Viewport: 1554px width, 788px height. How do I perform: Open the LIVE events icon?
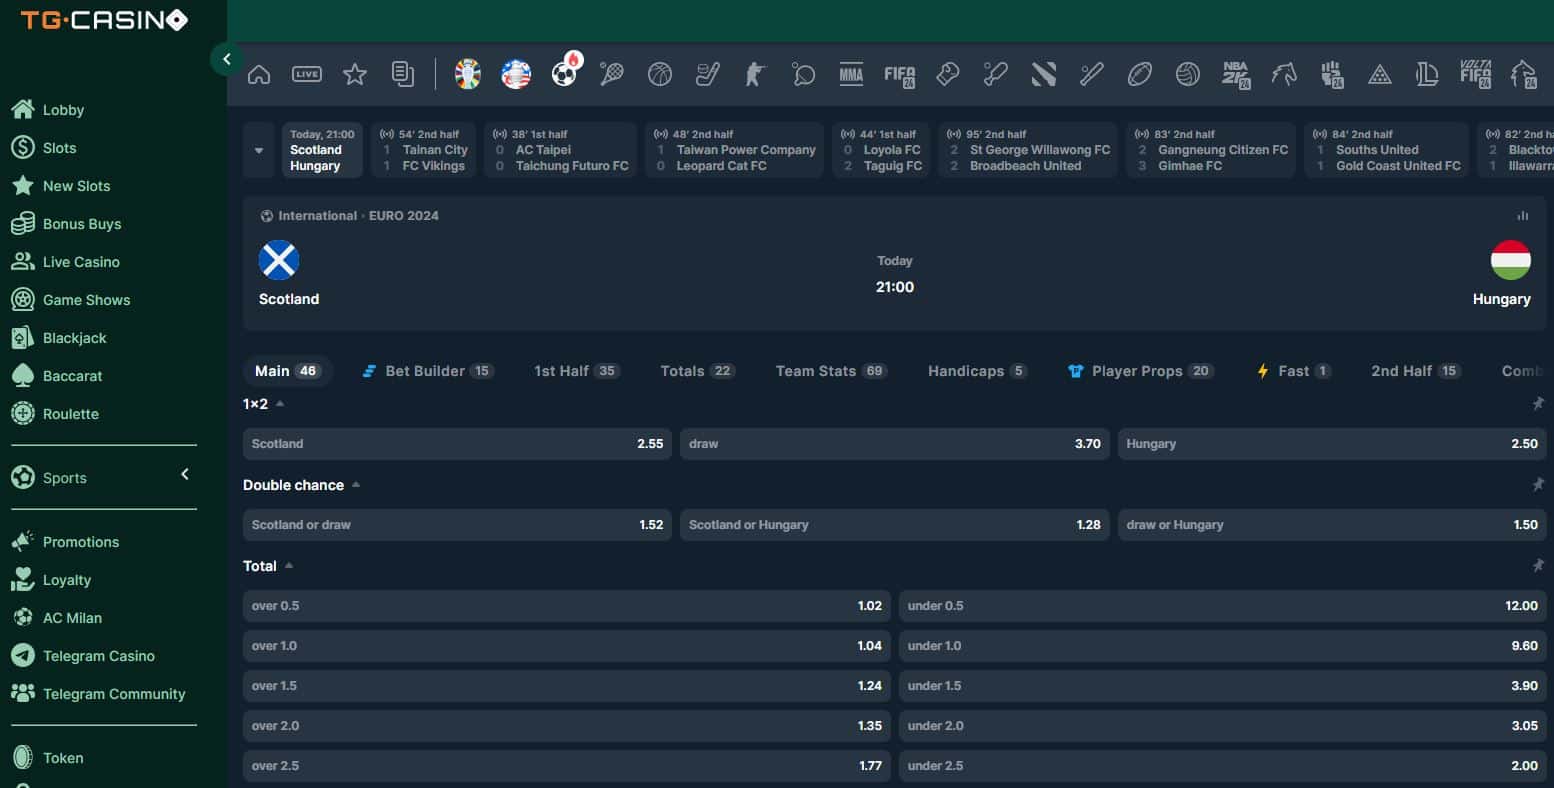[x=307, y=74]
